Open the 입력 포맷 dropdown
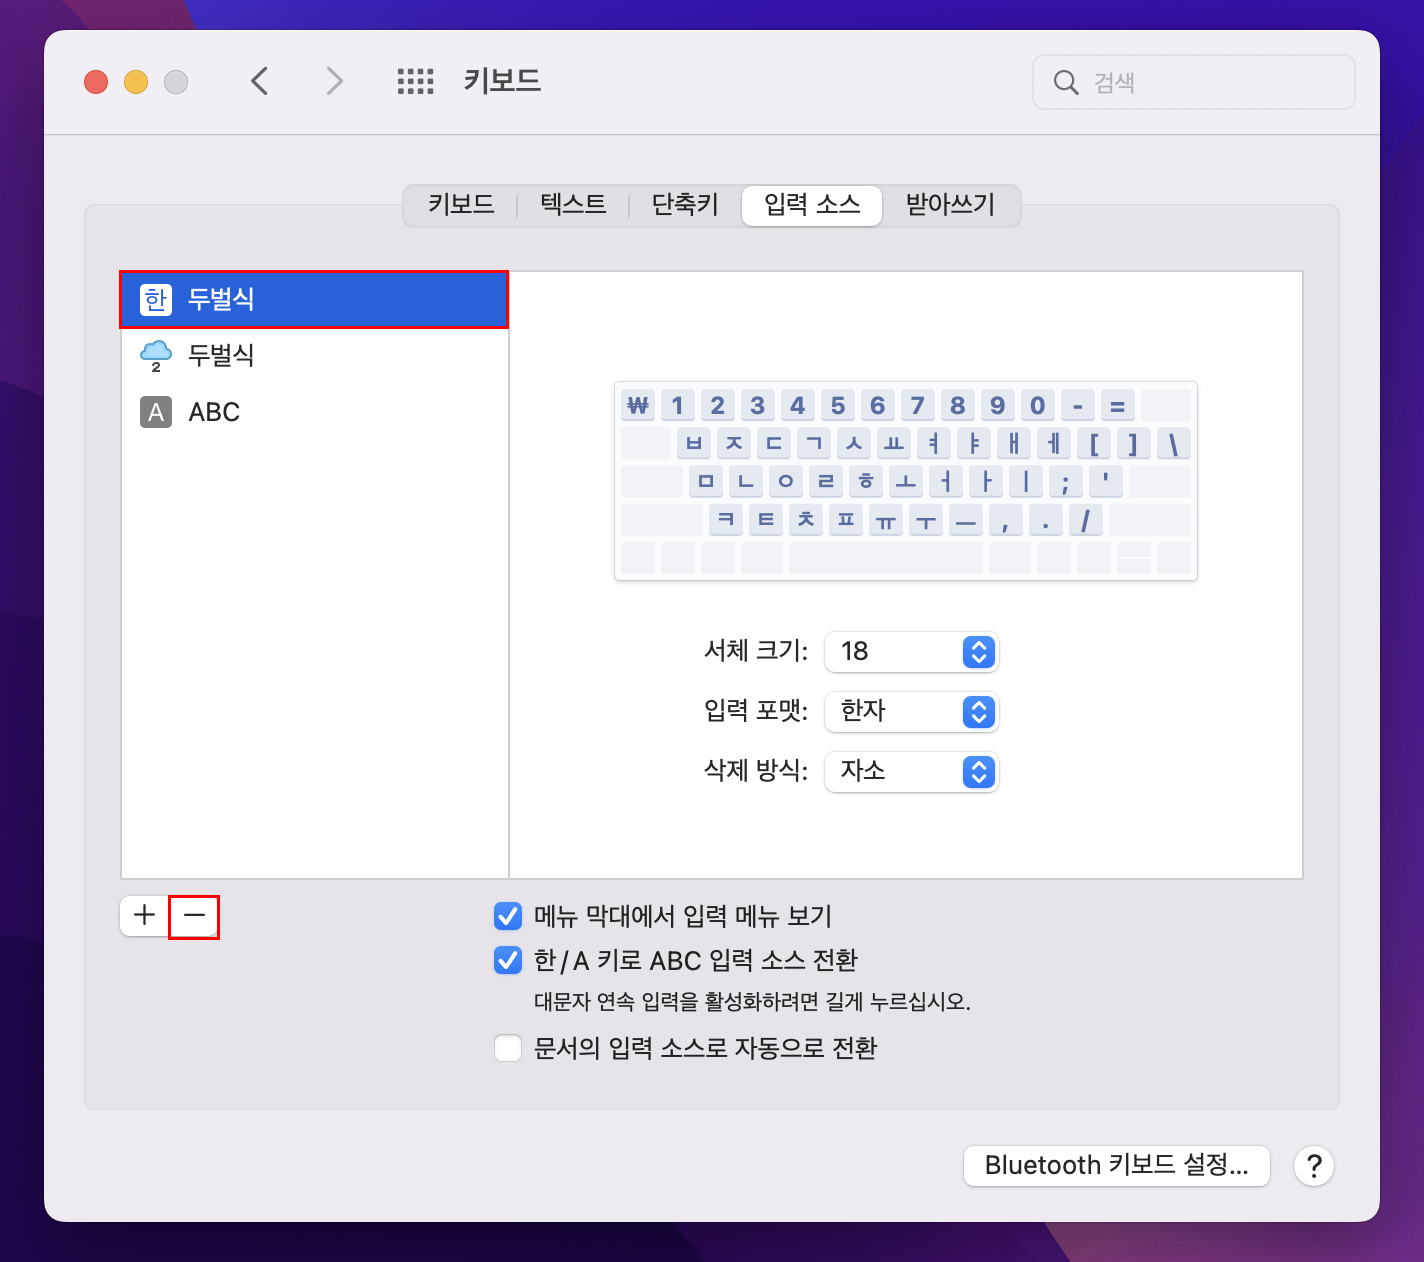This screenshot has width=1424, height=1262. click(912, 712)
